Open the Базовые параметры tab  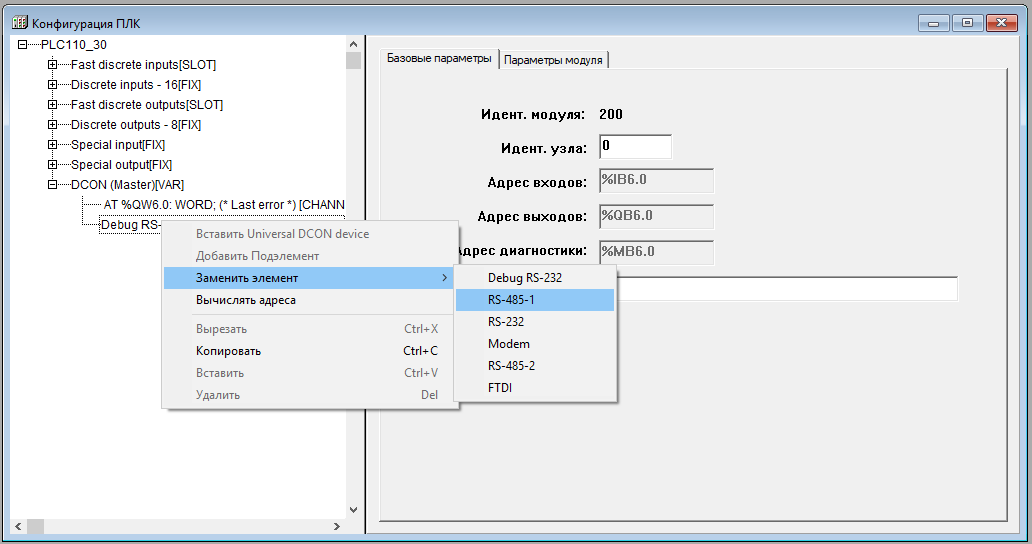(439, 59)
